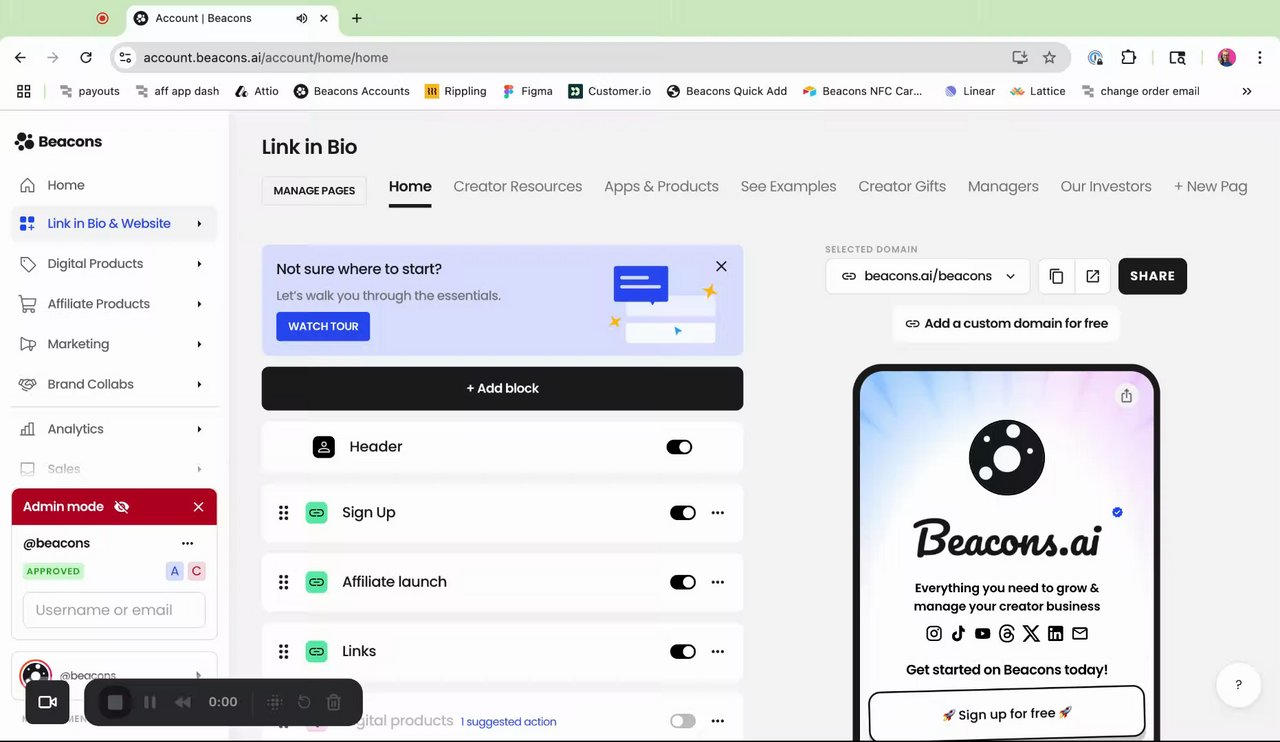Open the selected domain dropdown
Image resolution: width=1280 pixels, height=742 pixels.
928,276
